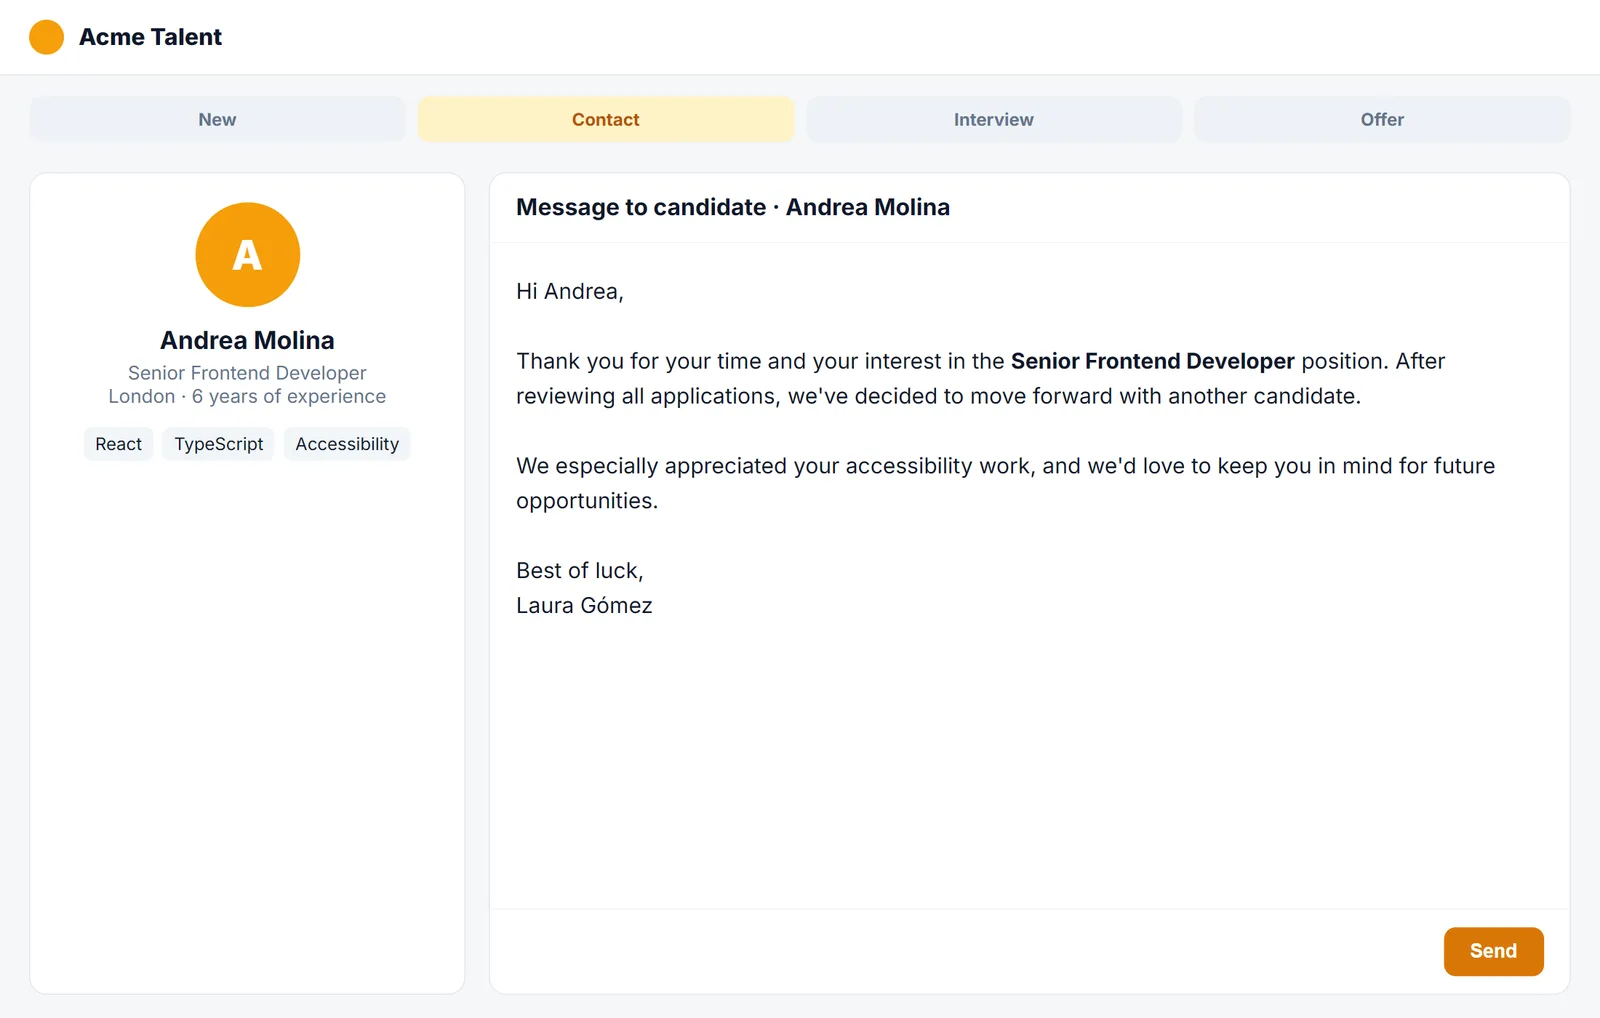1600x1018 pixels.
Task: Click the Laura Gómez signature
Action: coord(584,605)
